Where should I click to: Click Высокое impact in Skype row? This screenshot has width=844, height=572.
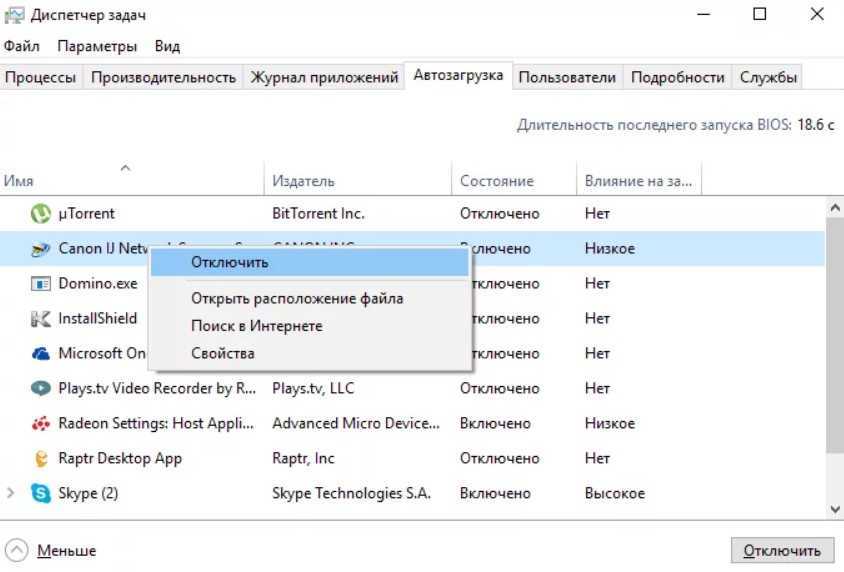tap(615, 493)
